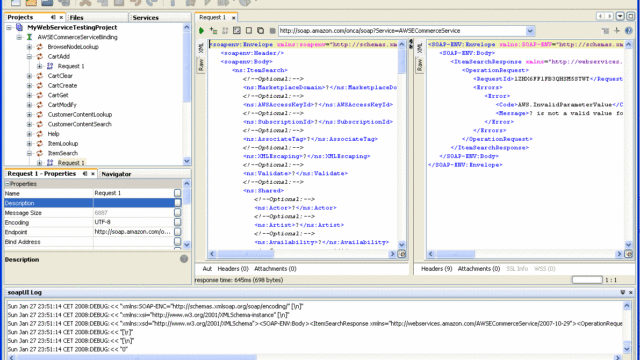Click the edit button for Description property

point(178,203)
